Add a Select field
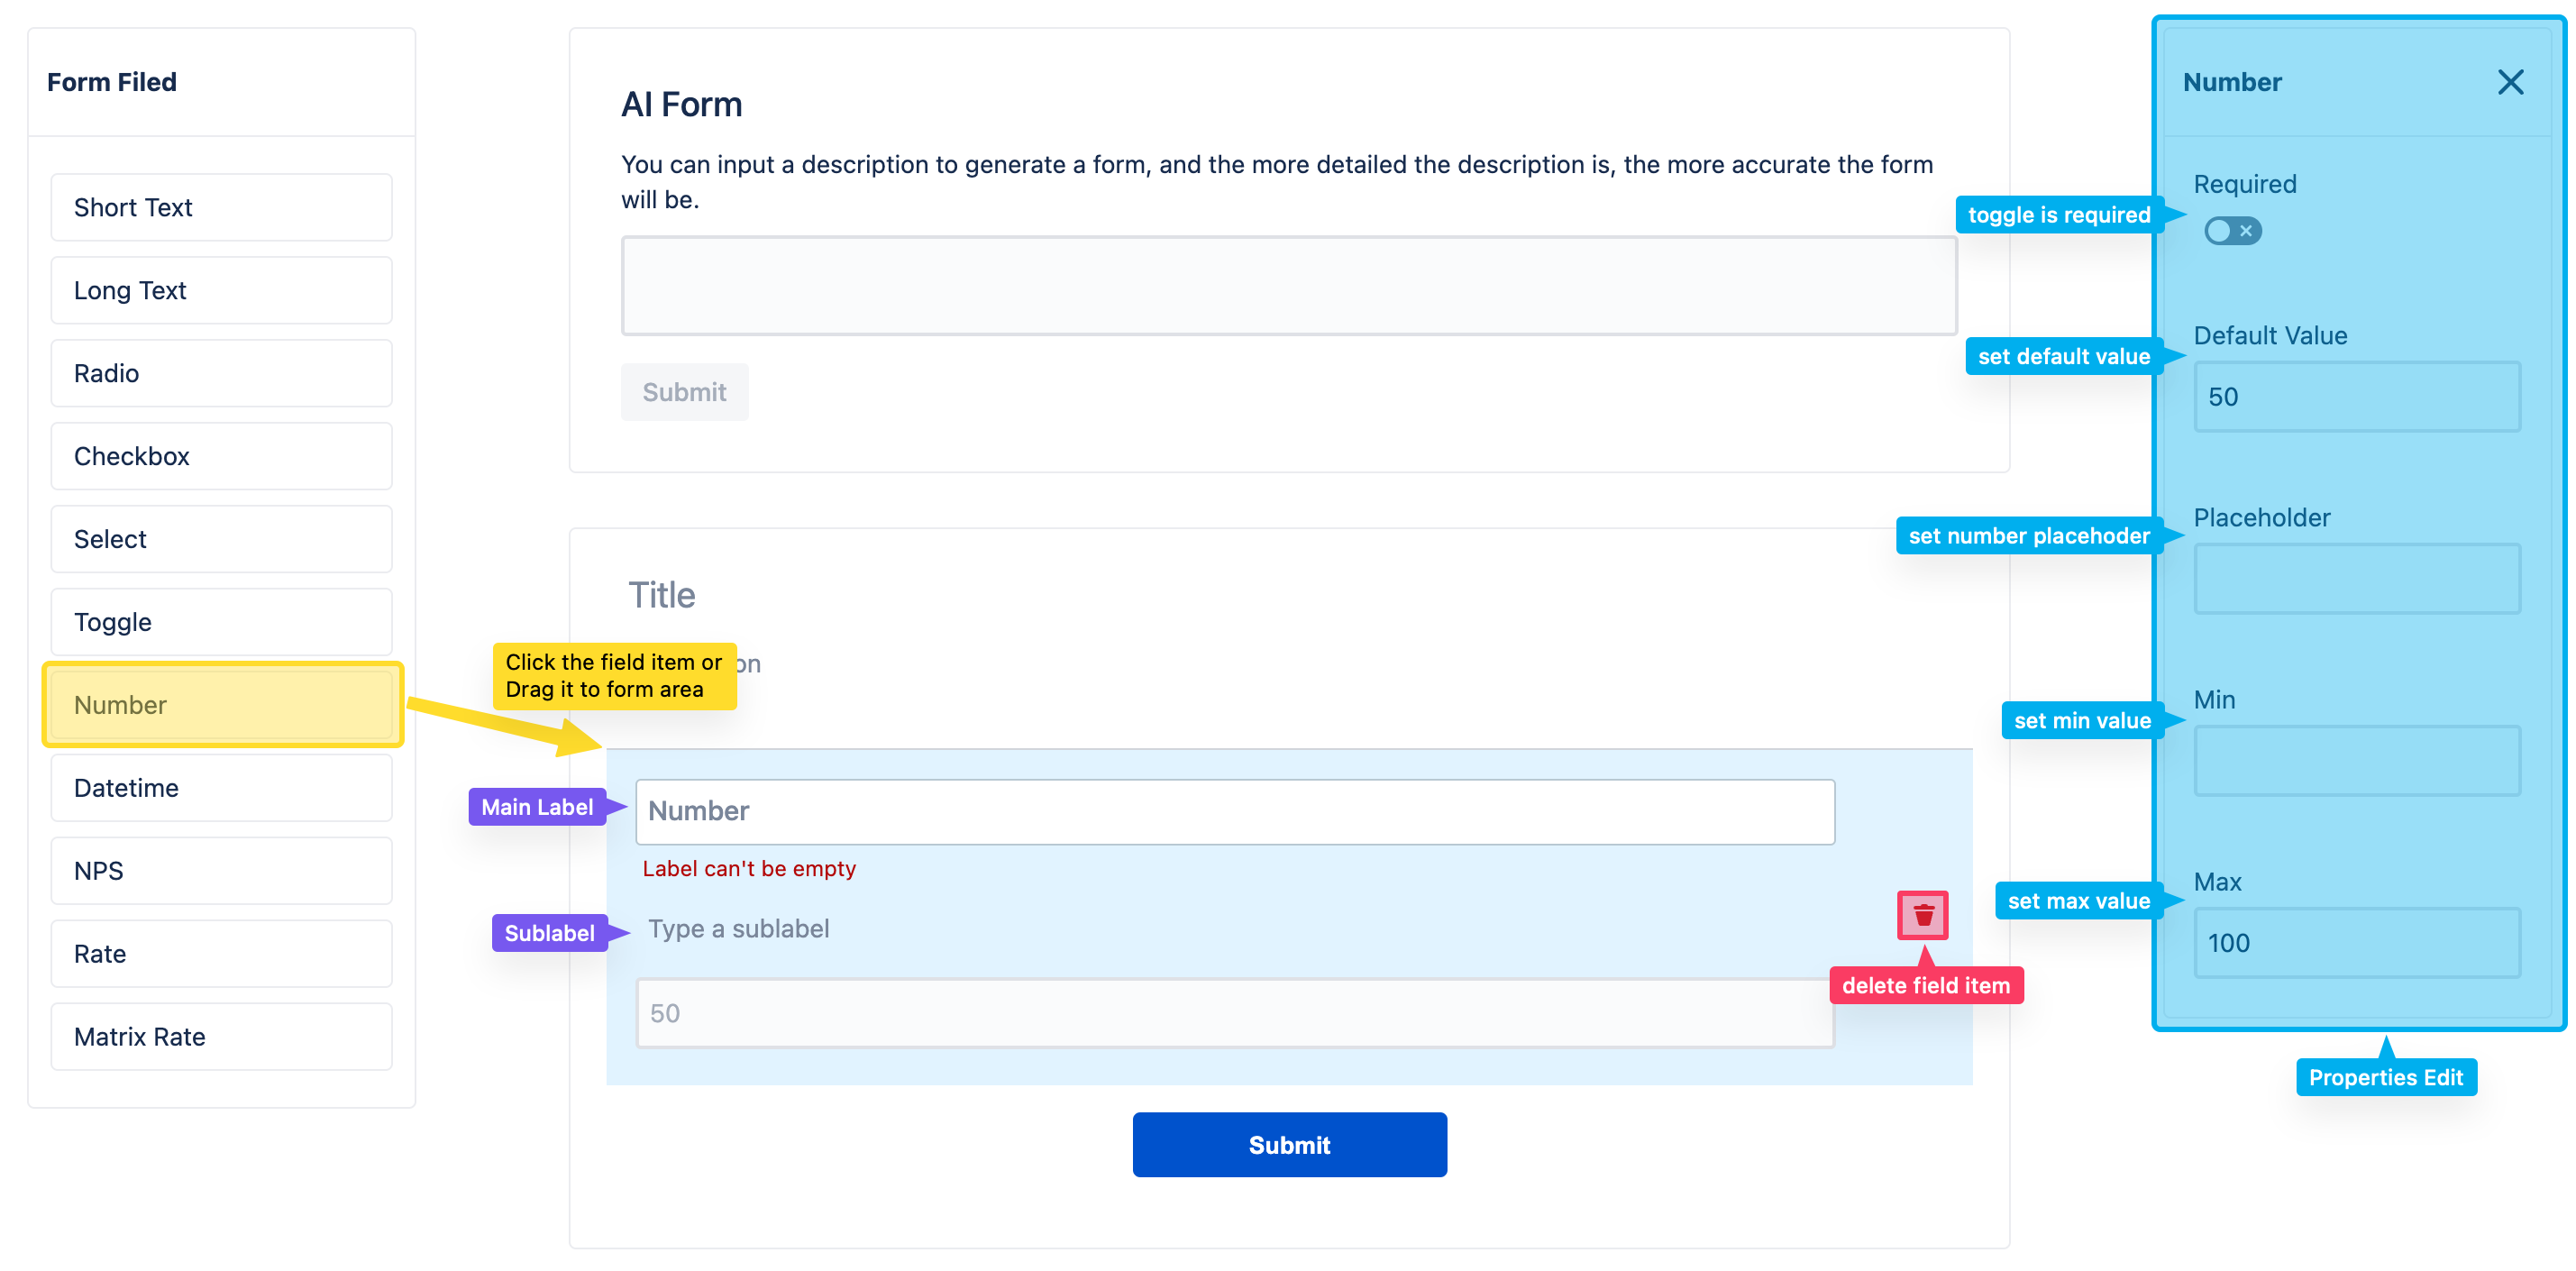 click(x=221, y=539)
